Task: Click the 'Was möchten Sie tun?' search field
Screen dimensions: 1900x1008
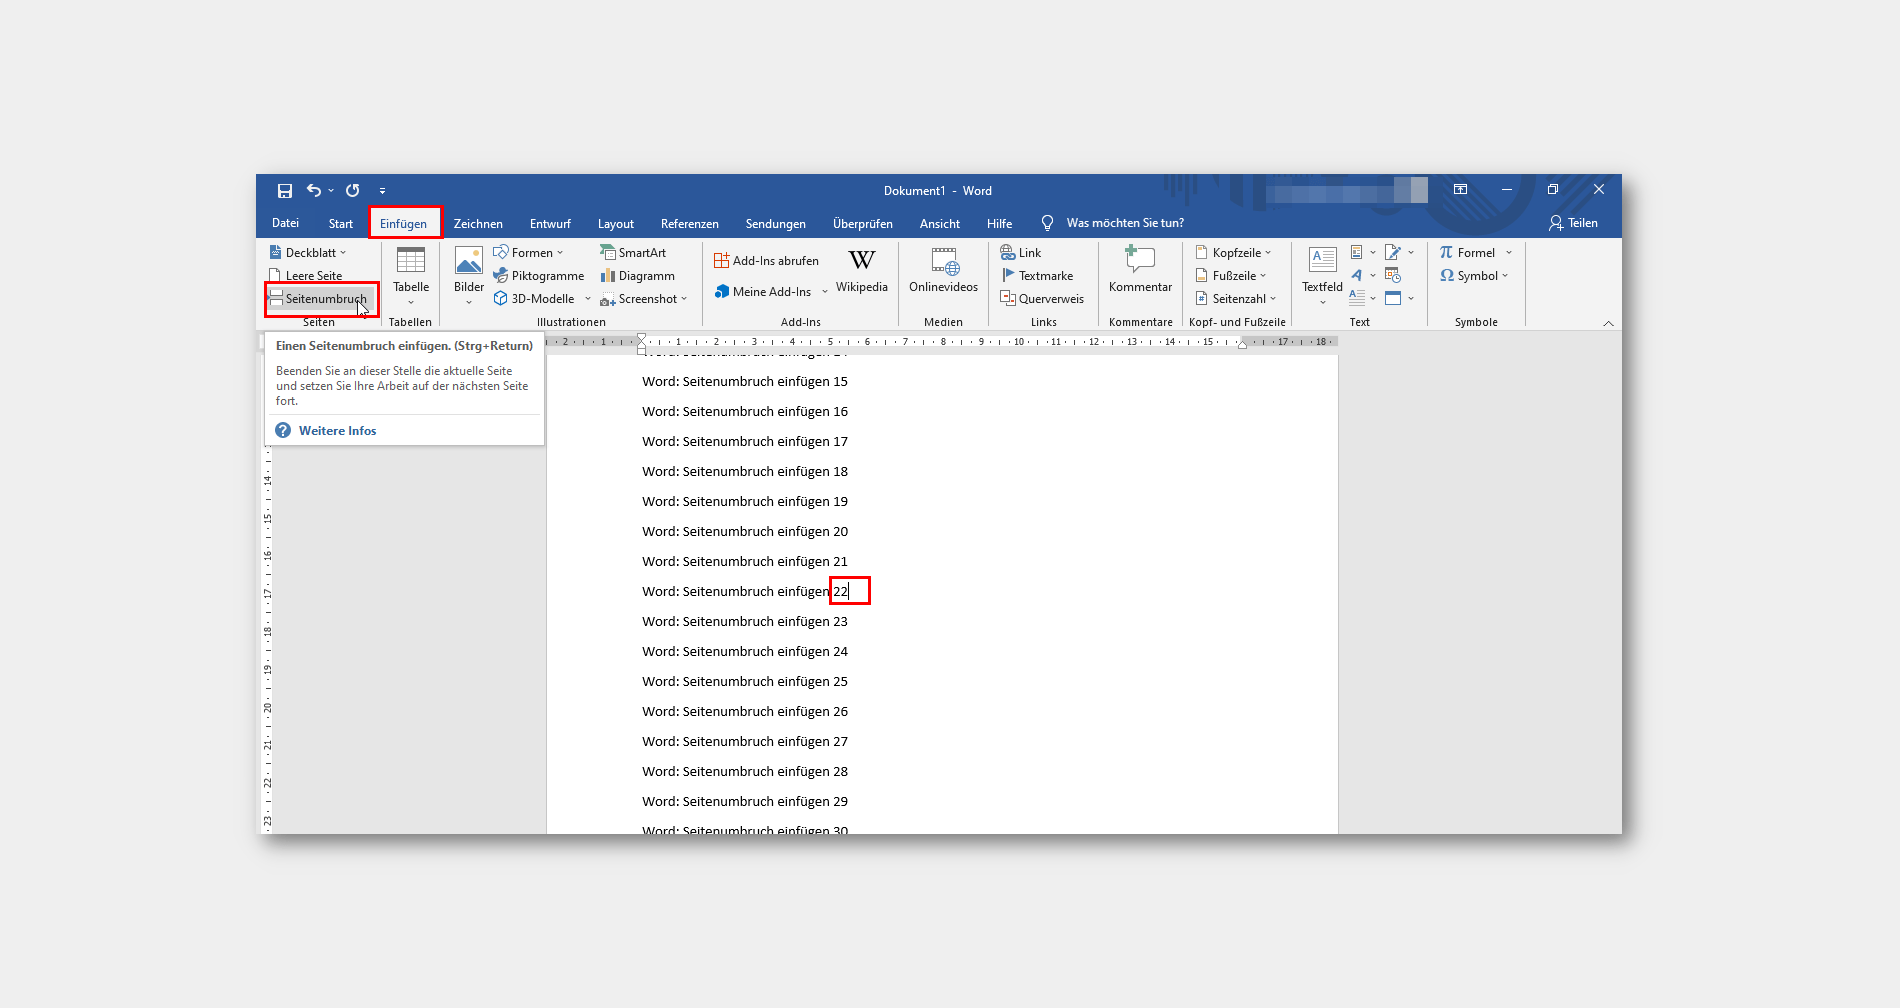Action: (x=1125, y=223)
